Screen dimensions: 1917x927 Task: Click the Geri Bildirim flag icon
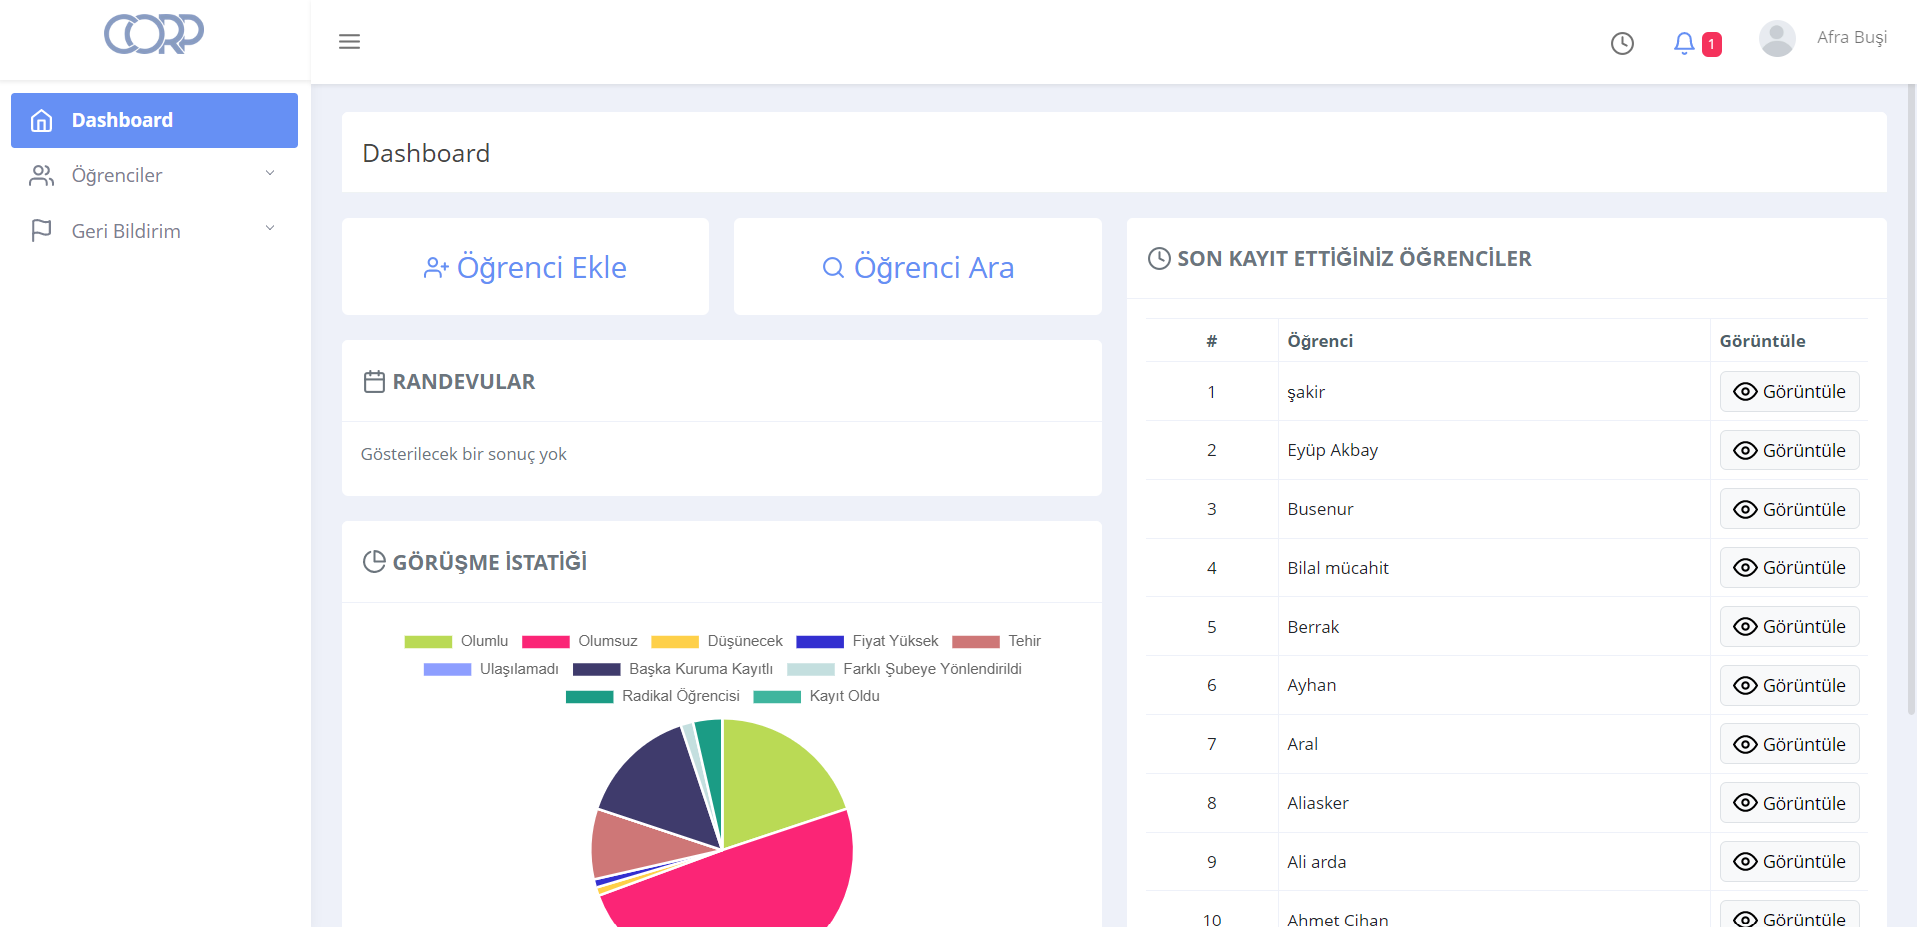coord(41,231)
